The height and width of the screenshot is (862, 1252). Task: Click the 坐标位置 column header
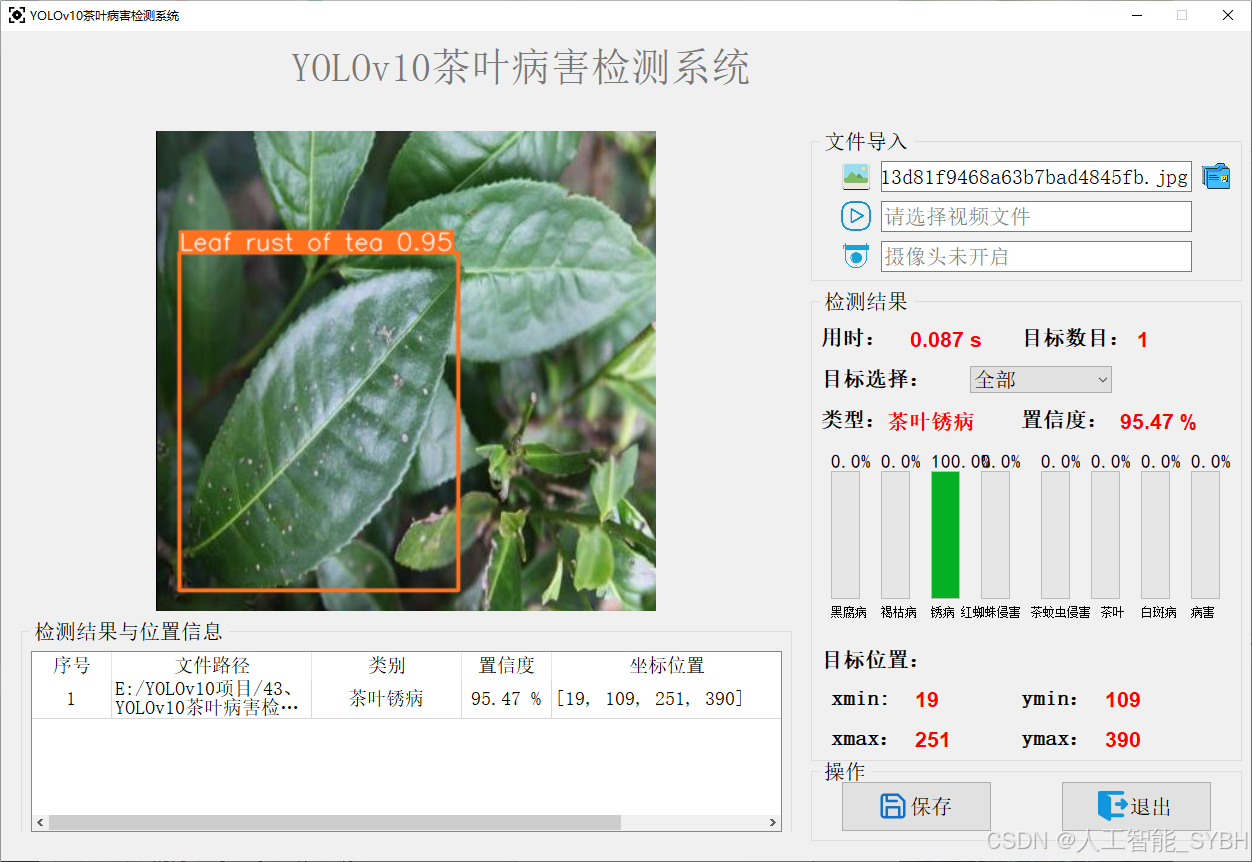pyautogui.click(x=666, y=665)
